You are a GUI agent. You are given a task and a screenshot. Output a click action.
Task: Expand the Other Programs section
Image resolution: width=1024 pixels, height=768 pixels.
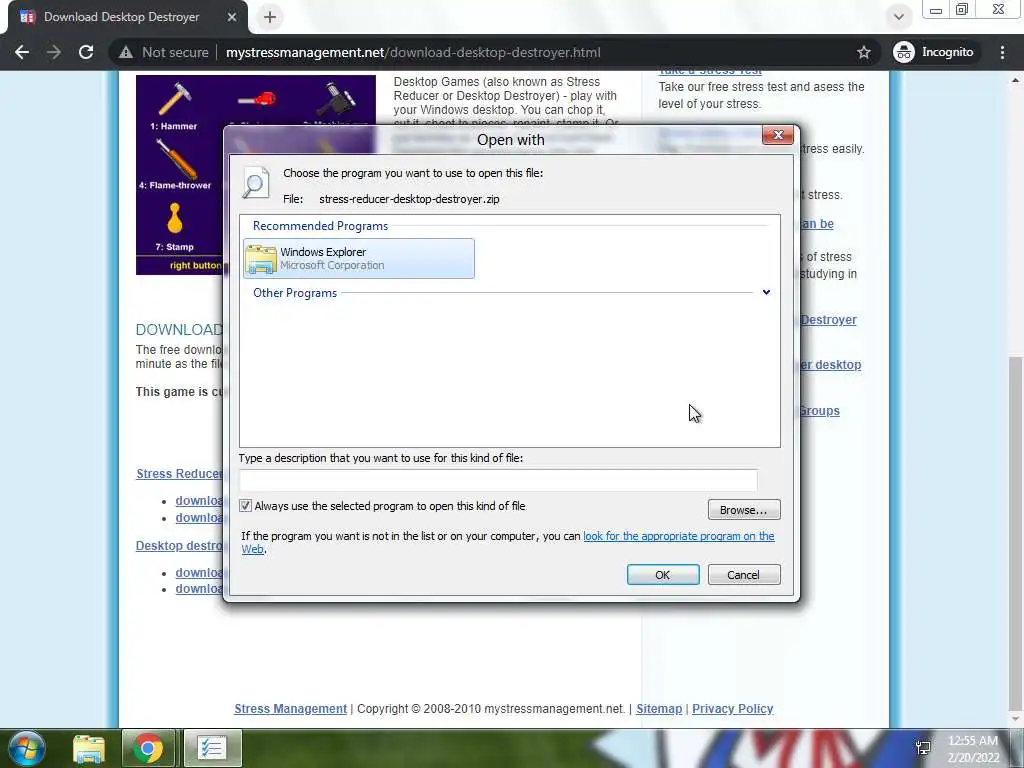[x=766, y=293]
